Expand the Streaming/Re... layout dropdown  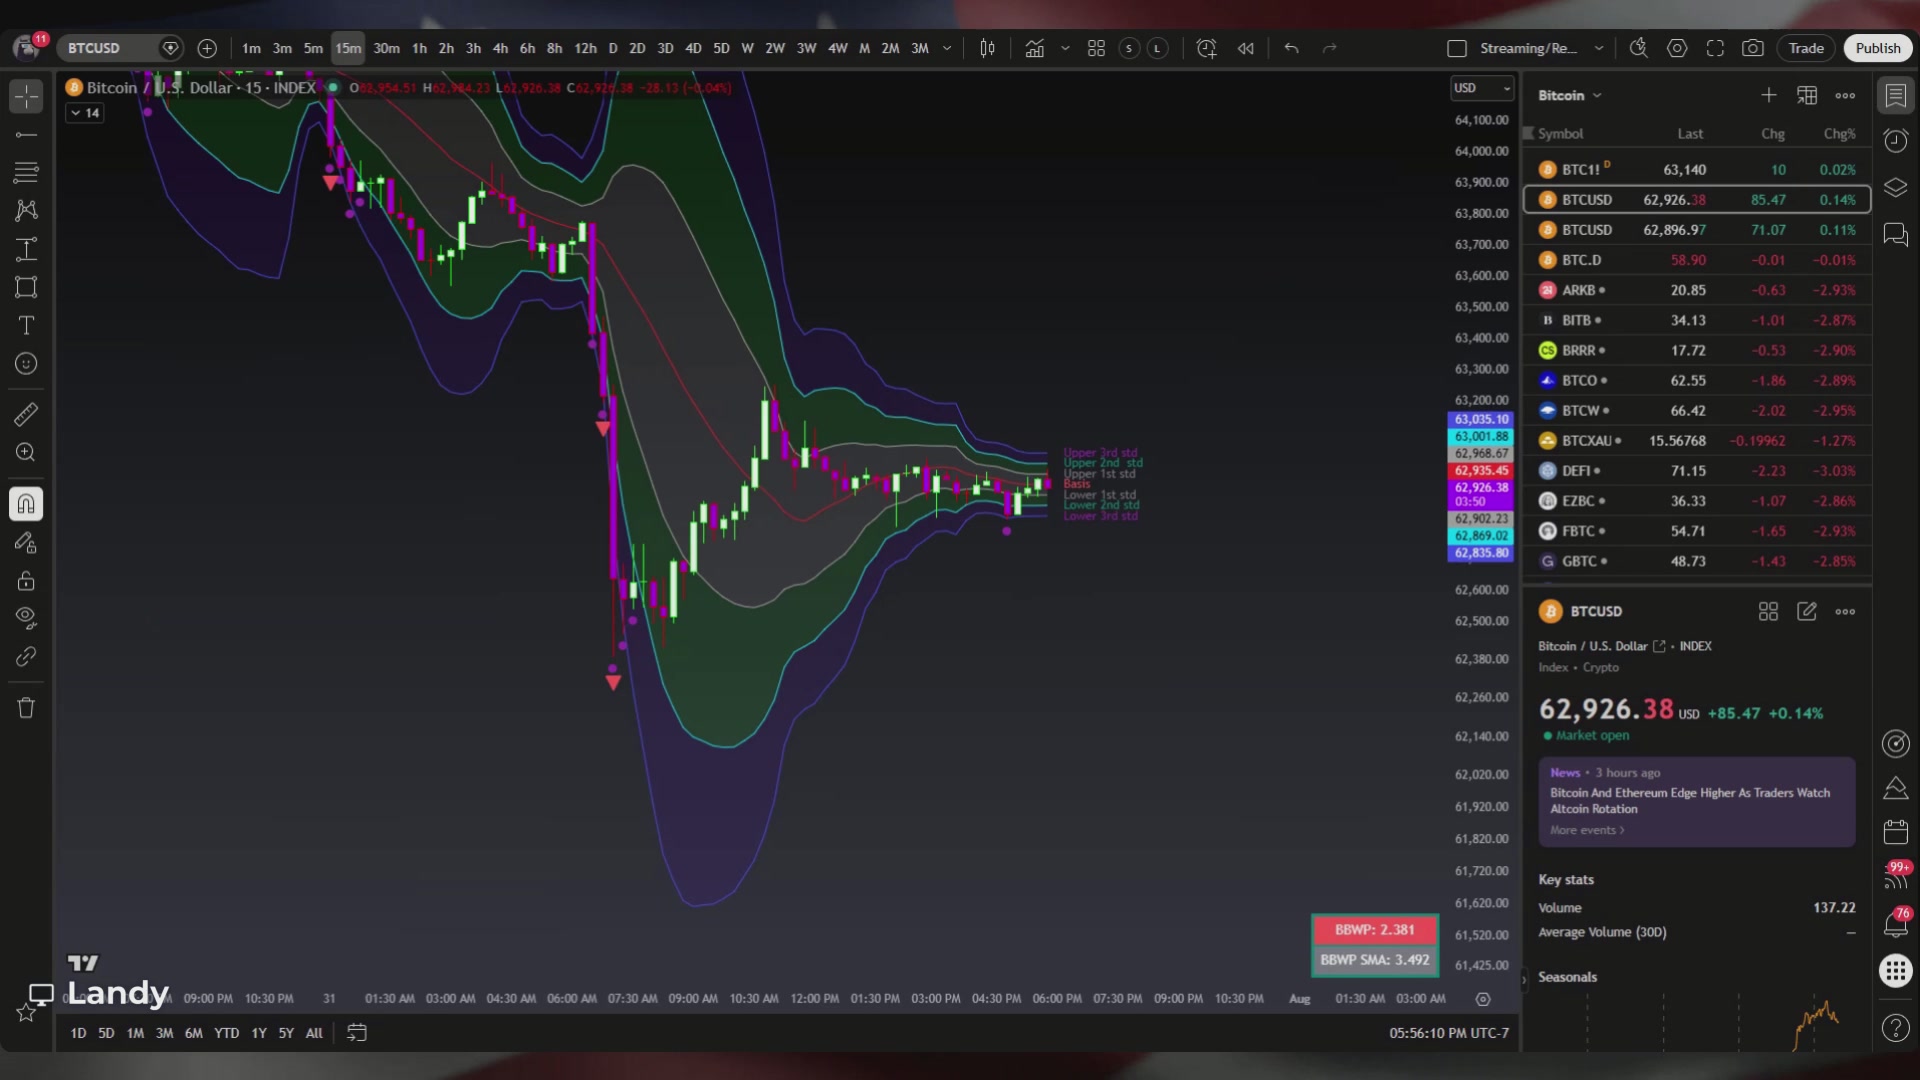pos(1599,48)
